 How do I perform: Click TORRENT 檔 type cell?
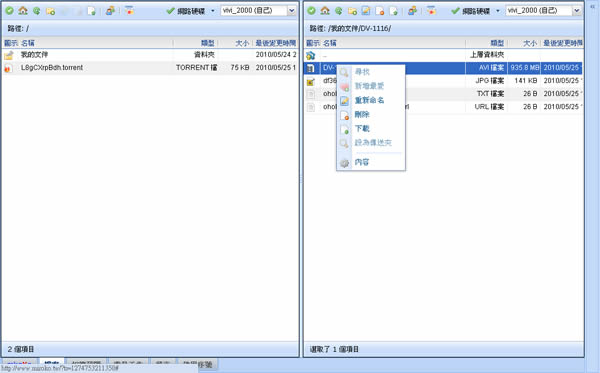click(196, 68)
